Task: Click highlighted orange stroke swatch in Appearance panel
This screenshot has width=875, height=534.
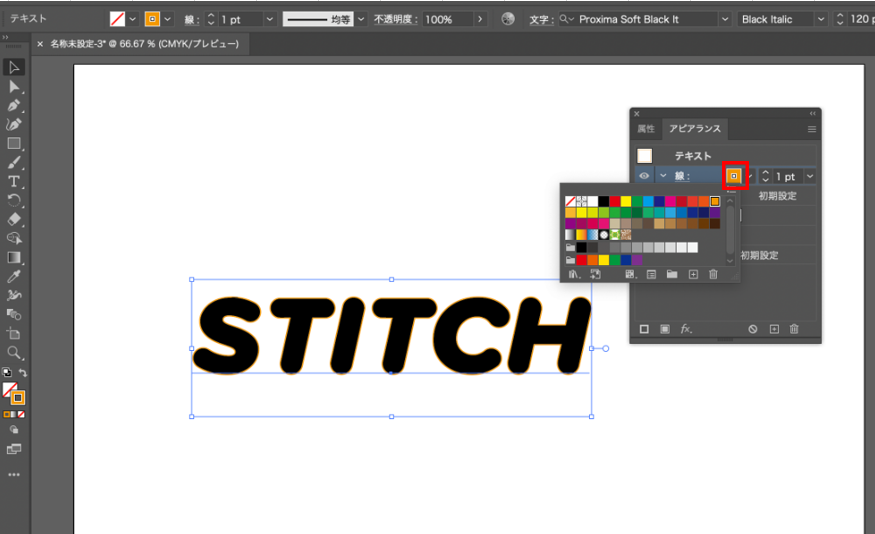Action: coord(734,176)
